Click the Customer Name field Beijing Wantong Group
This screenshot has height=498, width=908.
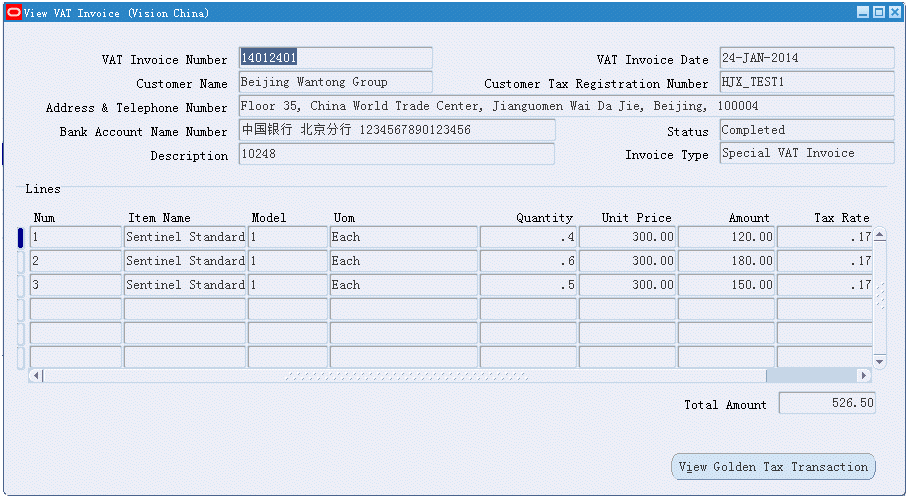[x=336, y=82]
